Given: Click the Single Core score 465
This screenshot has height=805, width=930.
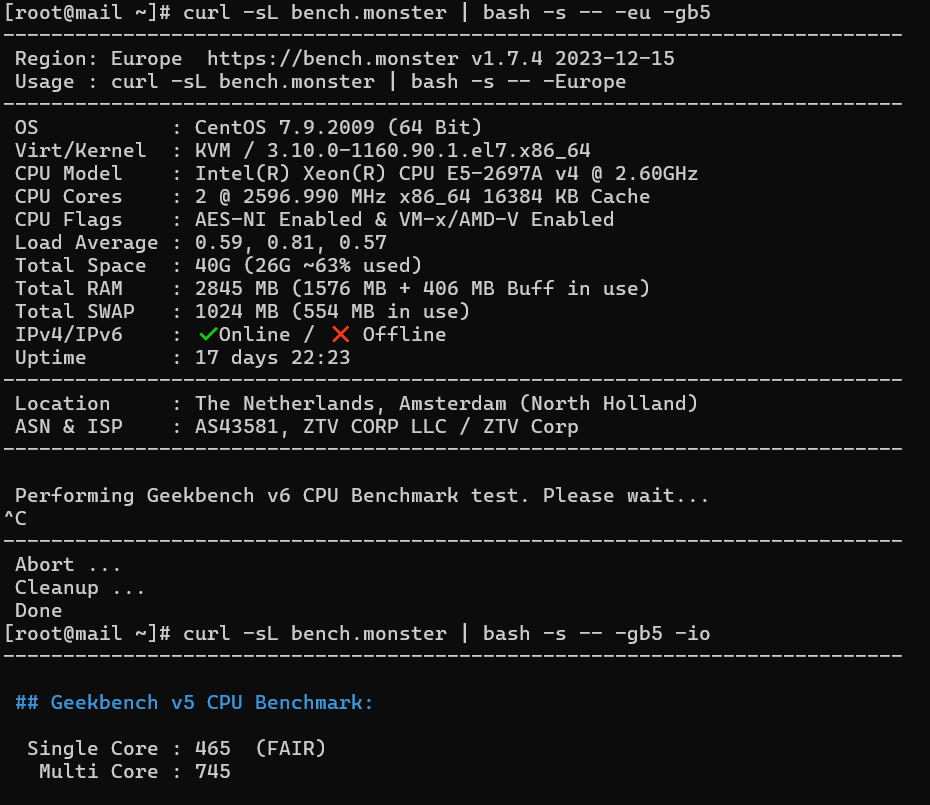Looking at the screenshot, I should (212, 749).
